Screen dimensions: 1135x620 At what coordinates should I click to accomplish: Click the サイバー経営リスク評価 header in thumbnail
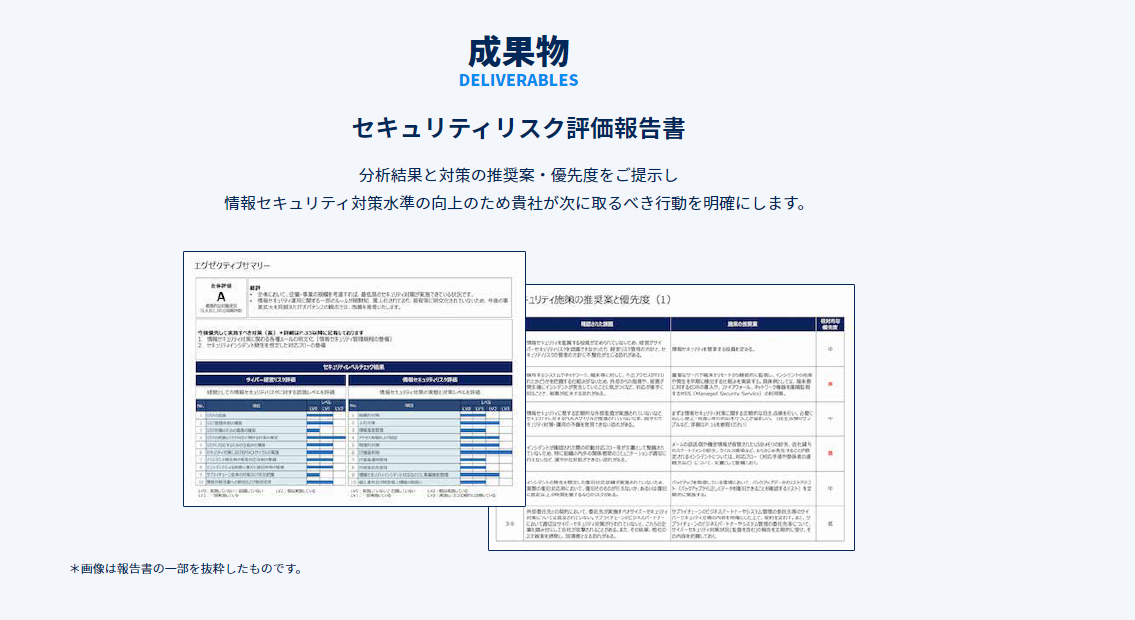pos(270,380)
